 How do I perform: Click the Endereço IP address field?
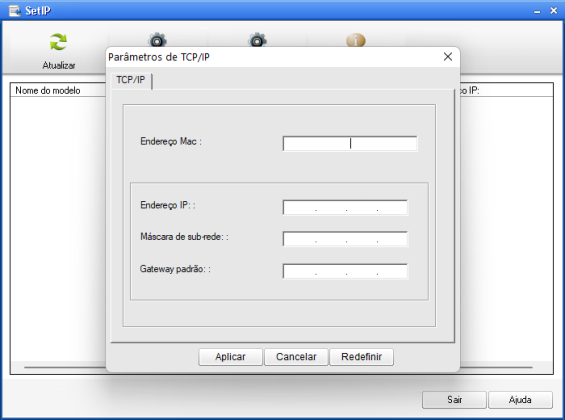(x=345, y=207)
